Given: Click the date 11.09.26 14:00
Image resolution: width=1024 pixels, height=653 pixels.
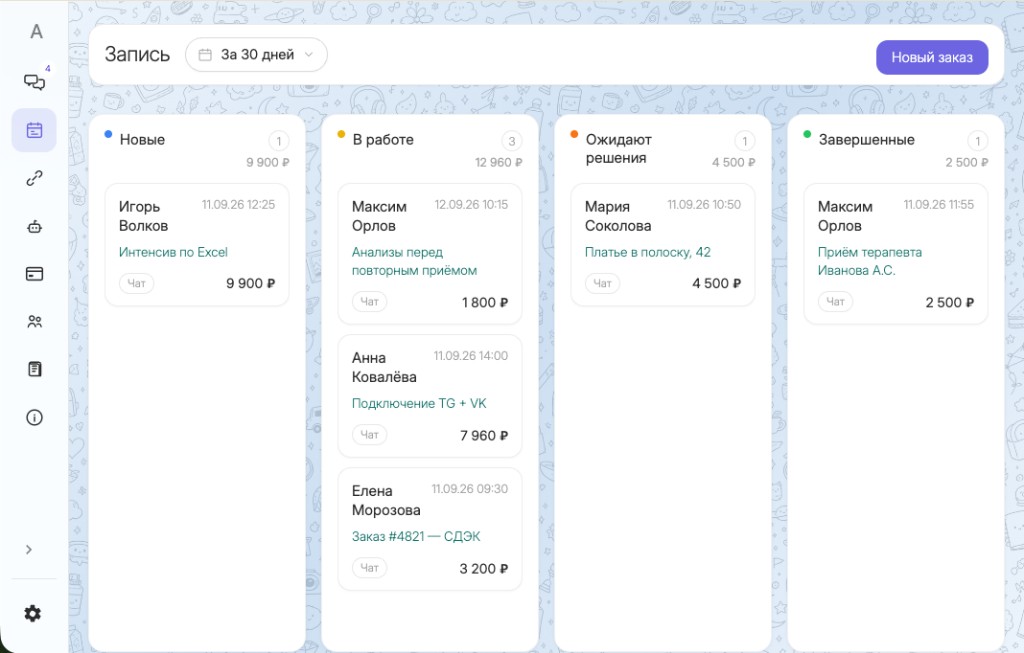Looking at the screenshot, I should (470, 356).
